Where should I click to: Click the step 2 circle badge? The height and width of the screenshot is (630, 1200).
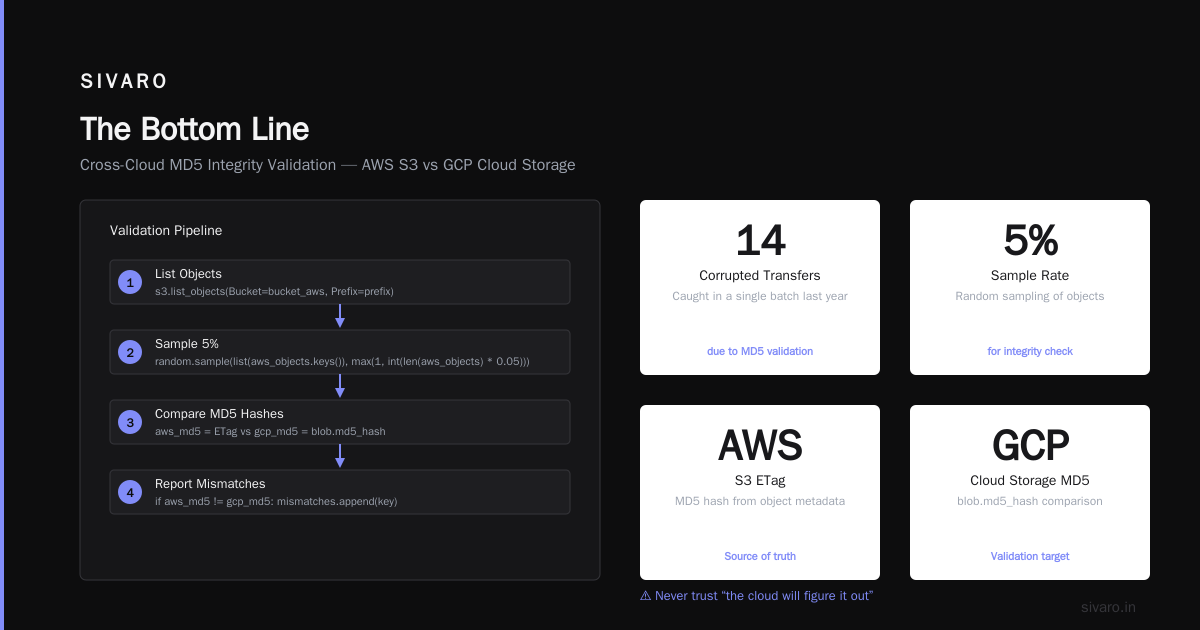click(x=130, y=352)
